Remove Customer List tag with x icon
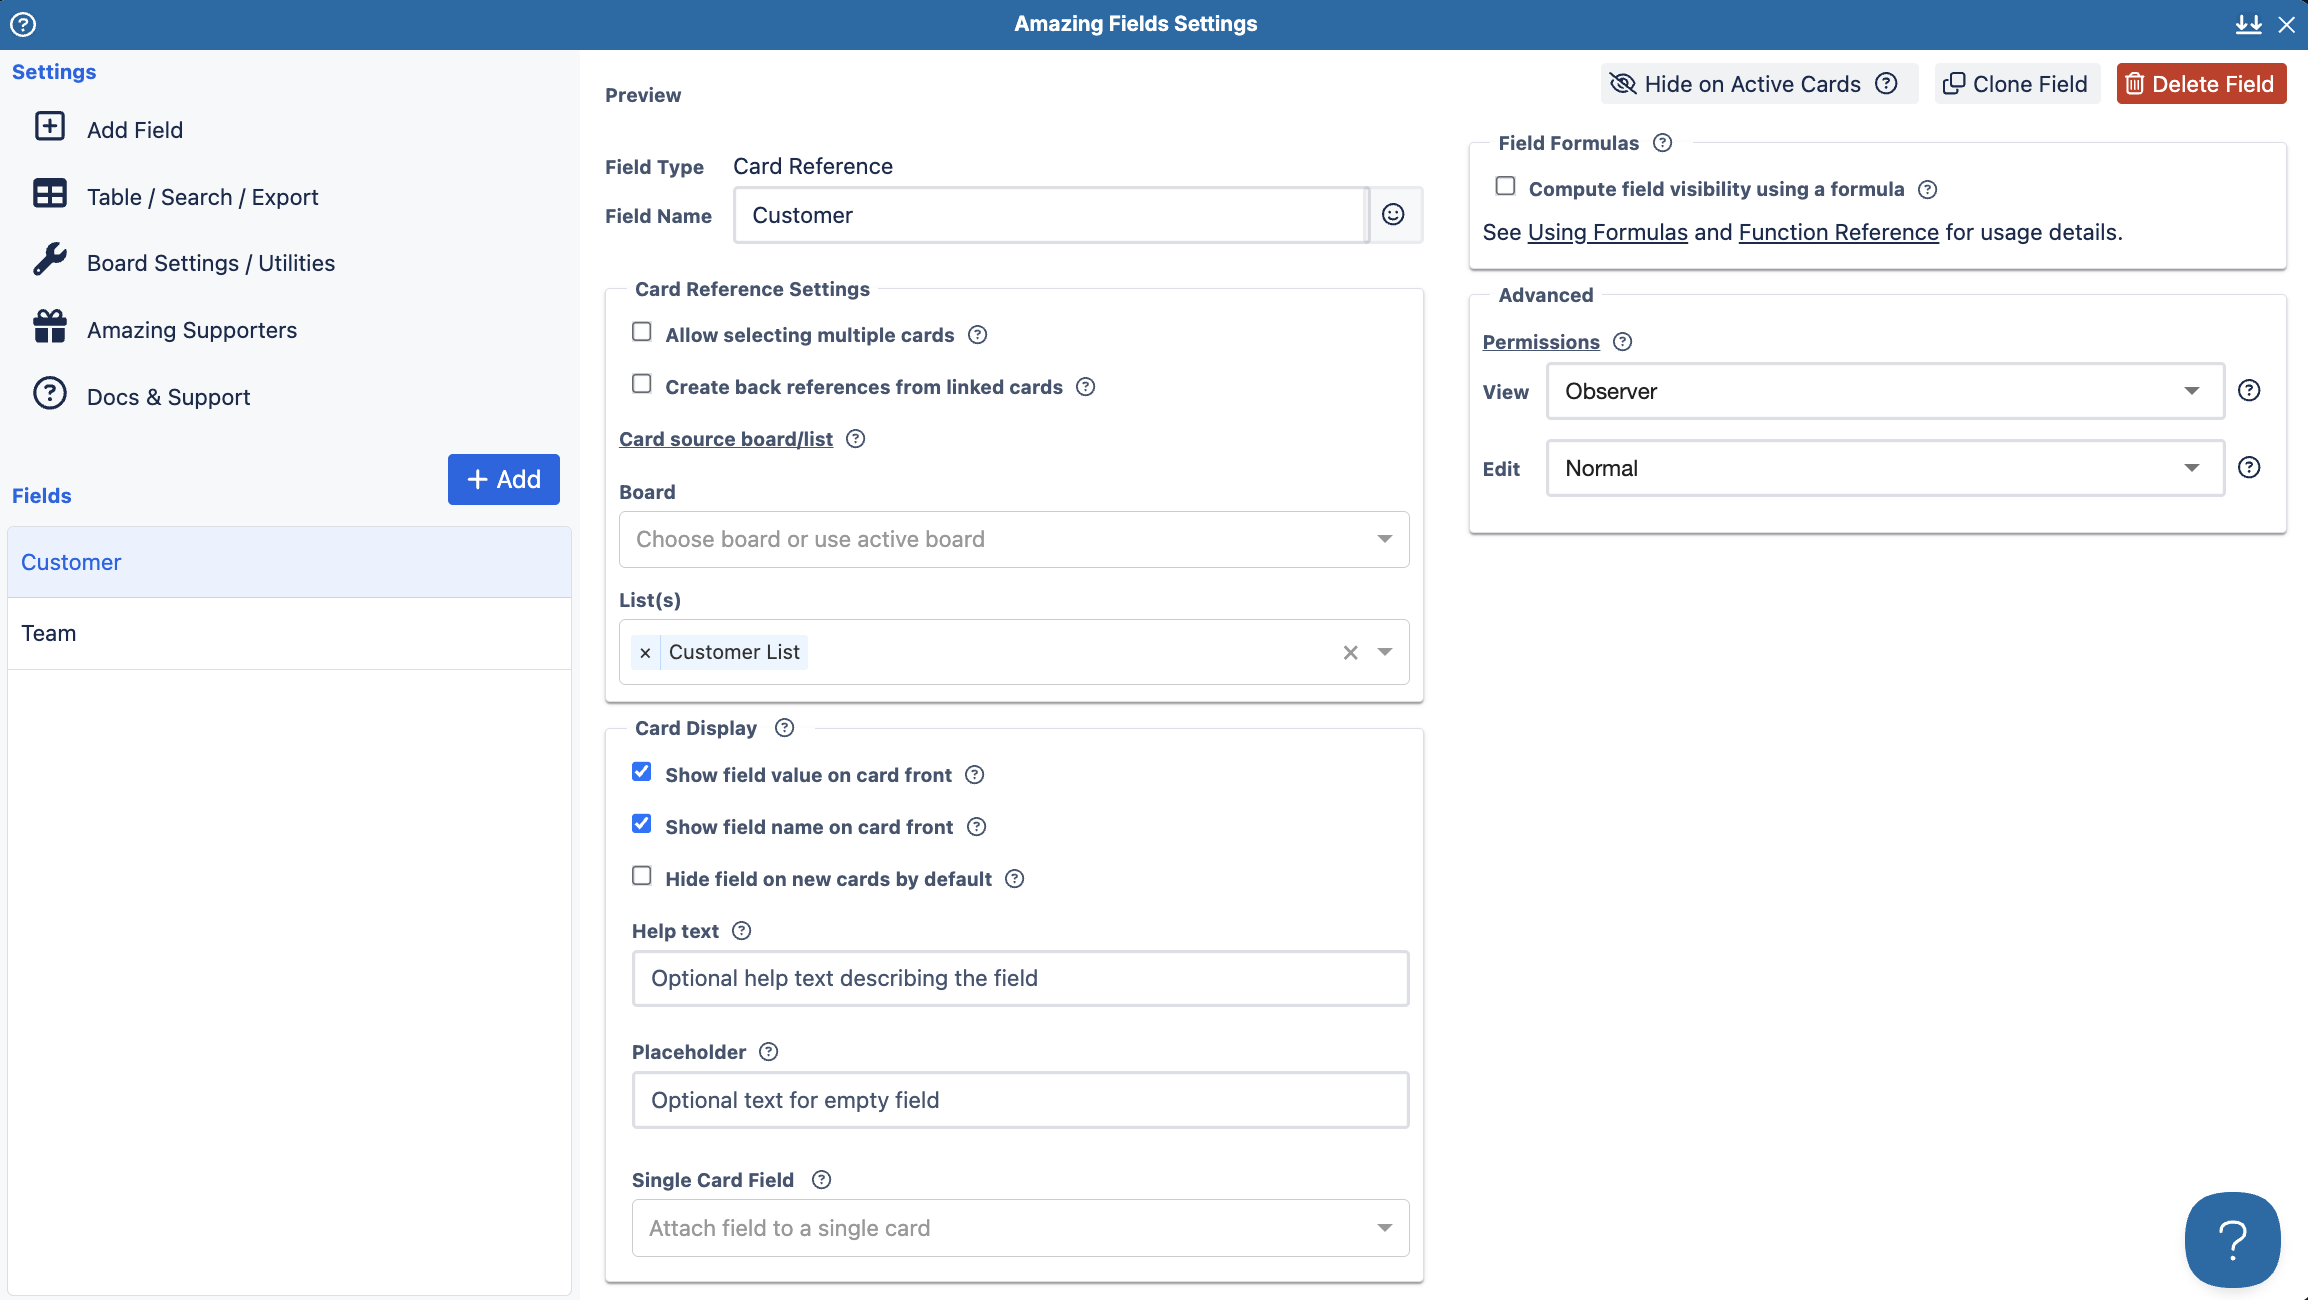 click(645, 653)
